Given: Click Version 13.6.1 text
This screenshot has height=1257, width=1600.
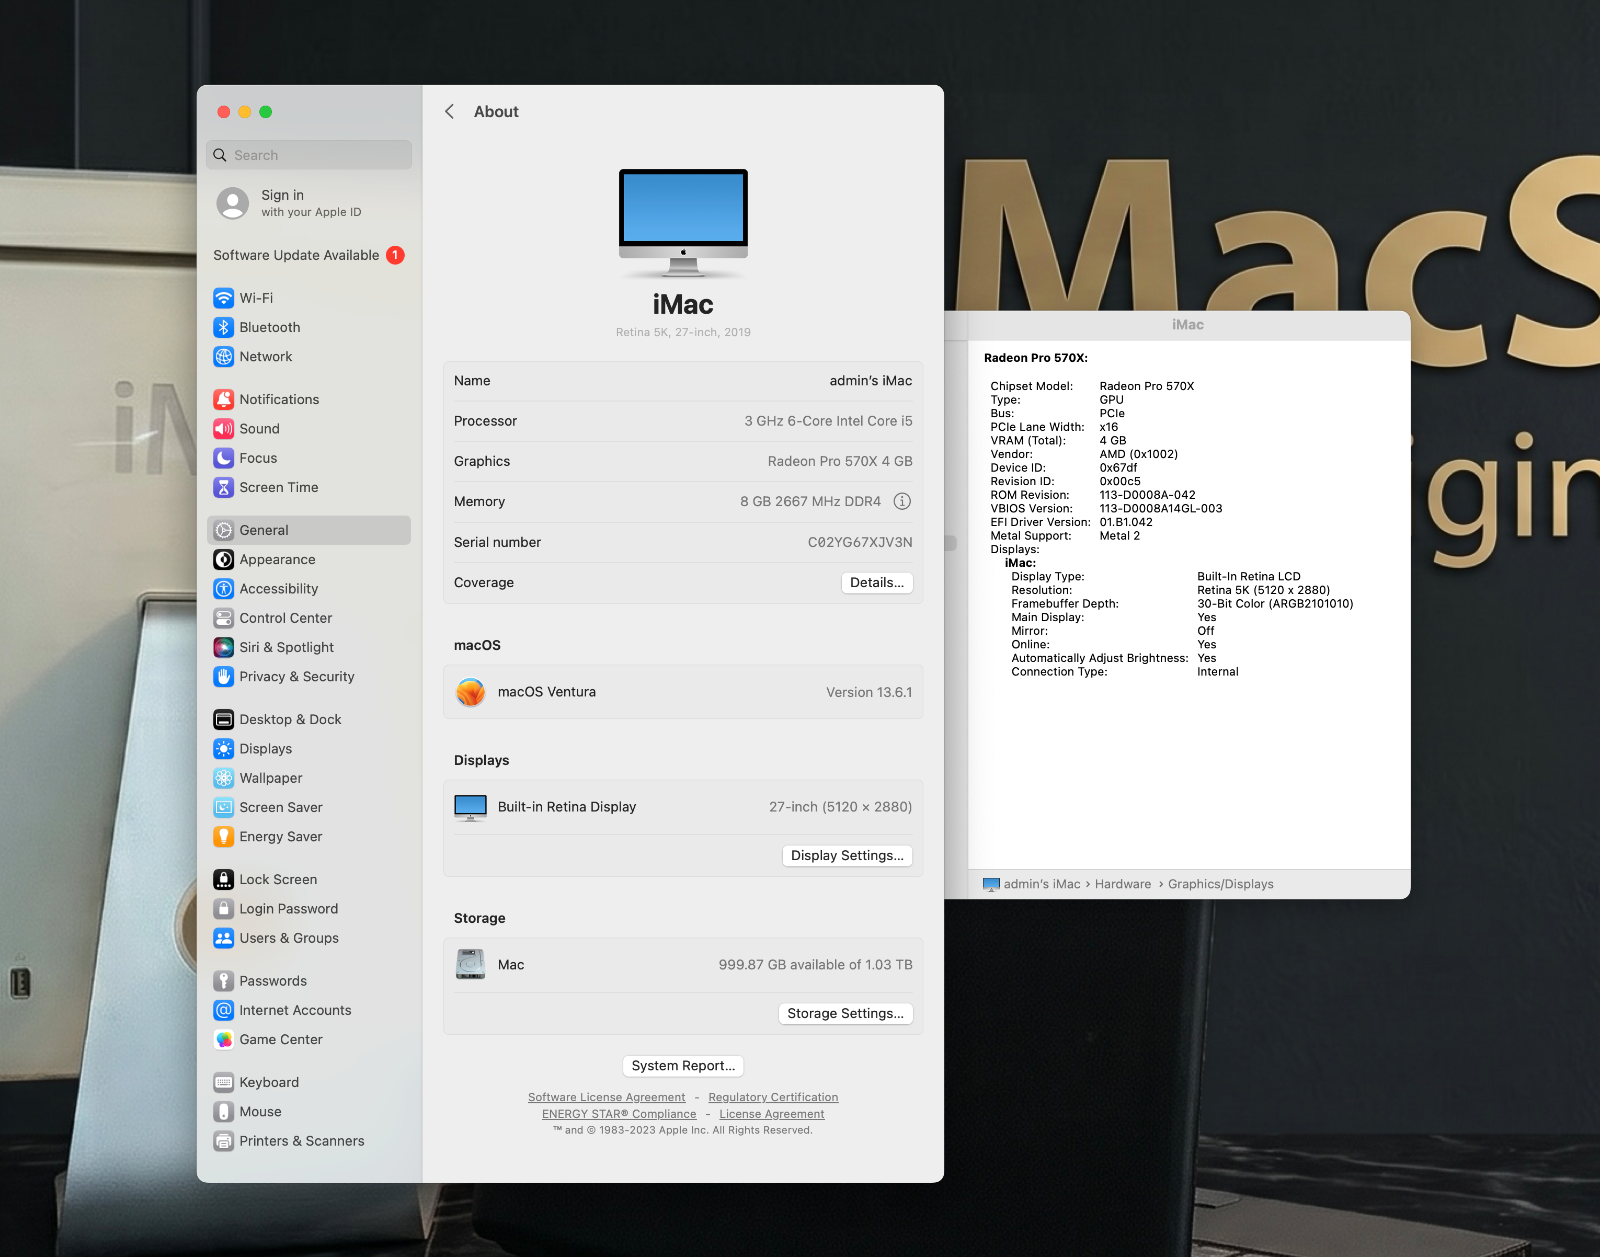Looking at the screenshot, I should [x=869, y=692].
